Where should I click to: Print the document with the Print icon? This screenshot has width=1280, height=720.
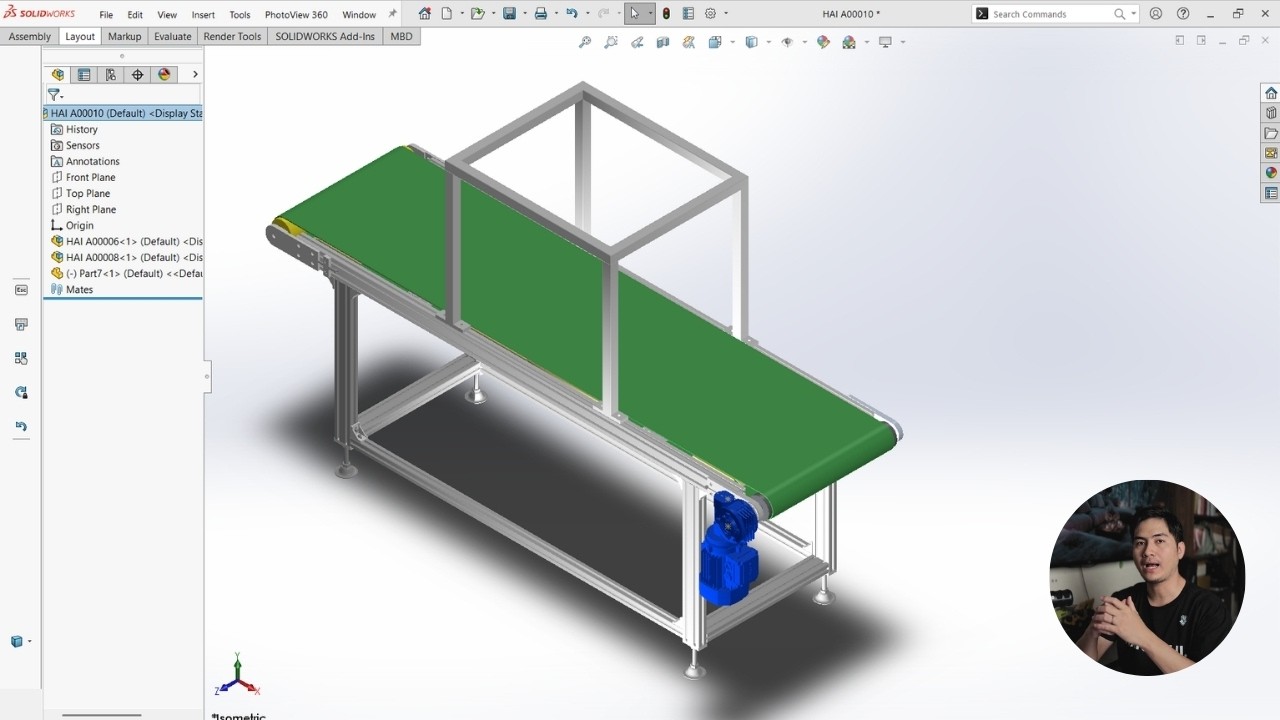coord(541,14)
